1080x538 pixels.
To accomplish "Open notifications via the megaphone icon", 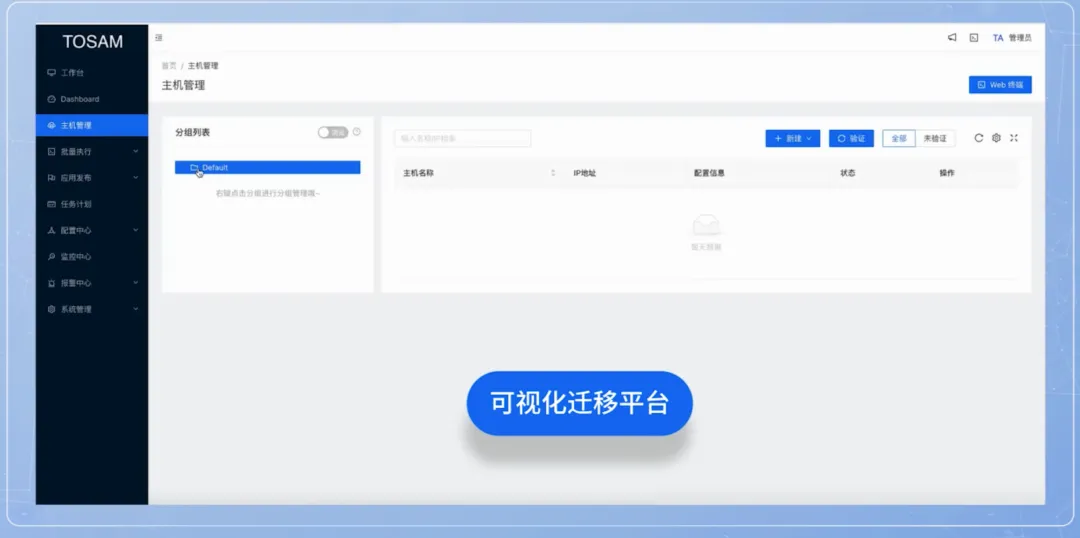I will pos(952,38).
